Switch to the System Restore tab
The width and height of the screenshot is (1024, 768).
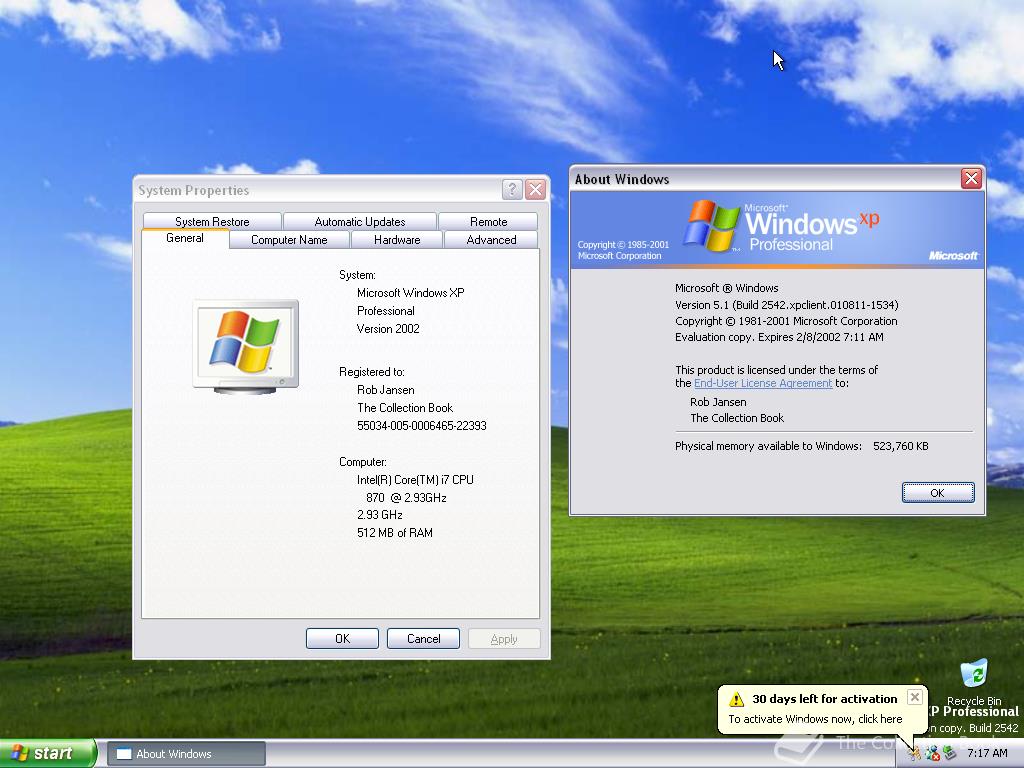tap(212, 221)
